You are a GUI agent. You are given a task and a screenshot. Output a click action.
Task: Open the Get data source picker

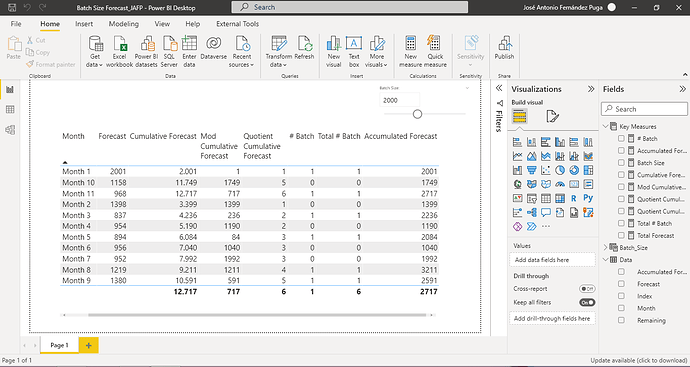coord(95,51)
